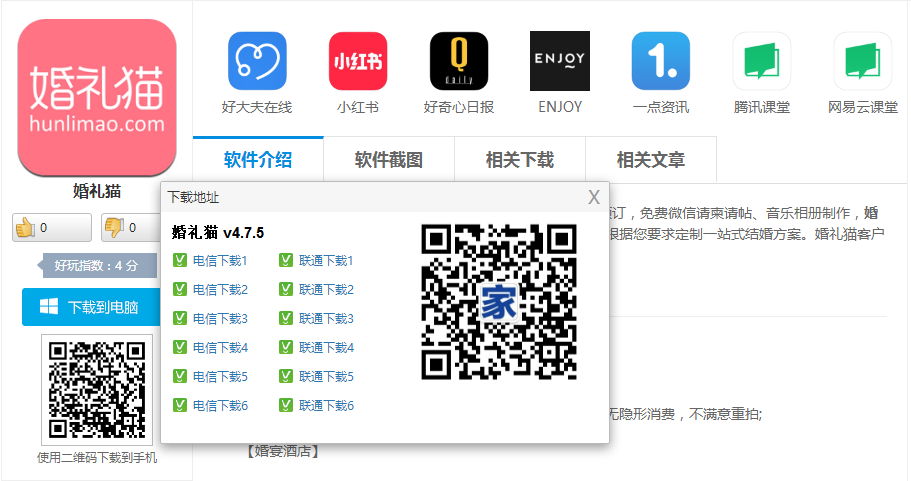Switch to the 相关下载 tab
911x481 pixels.
(x=520, y=159)
